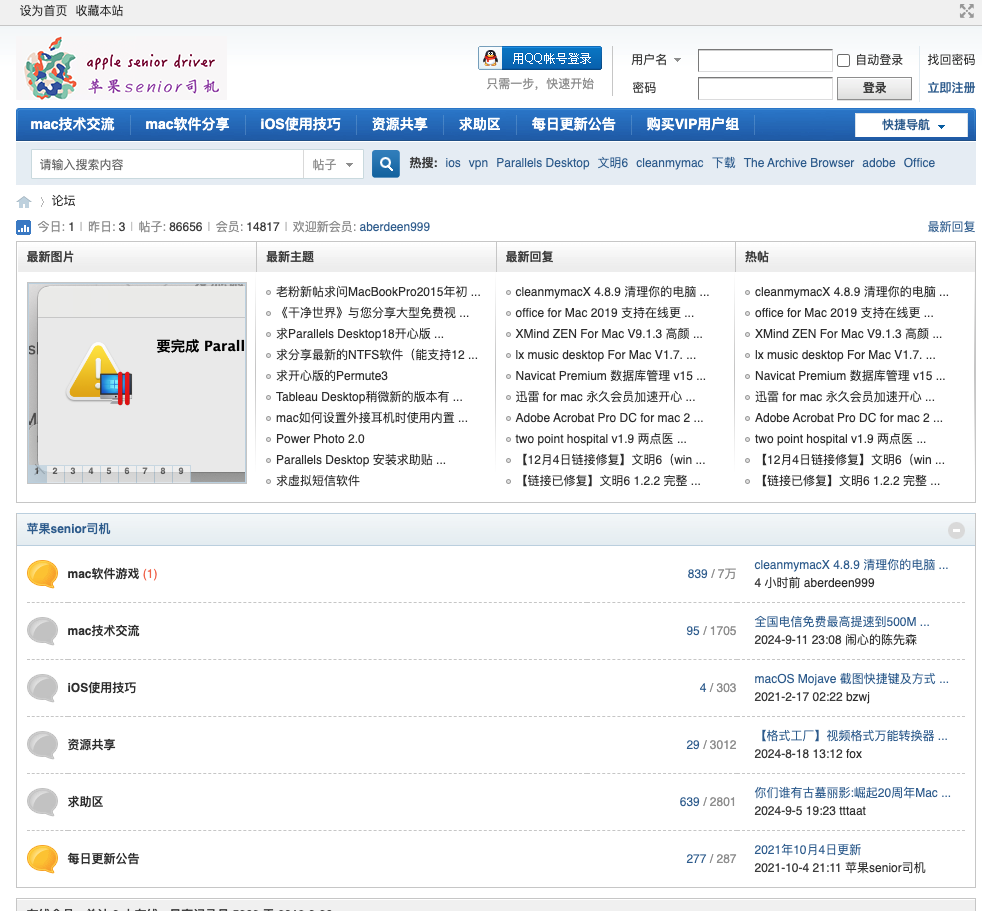Click the 设为首页 link

[43, 11]
